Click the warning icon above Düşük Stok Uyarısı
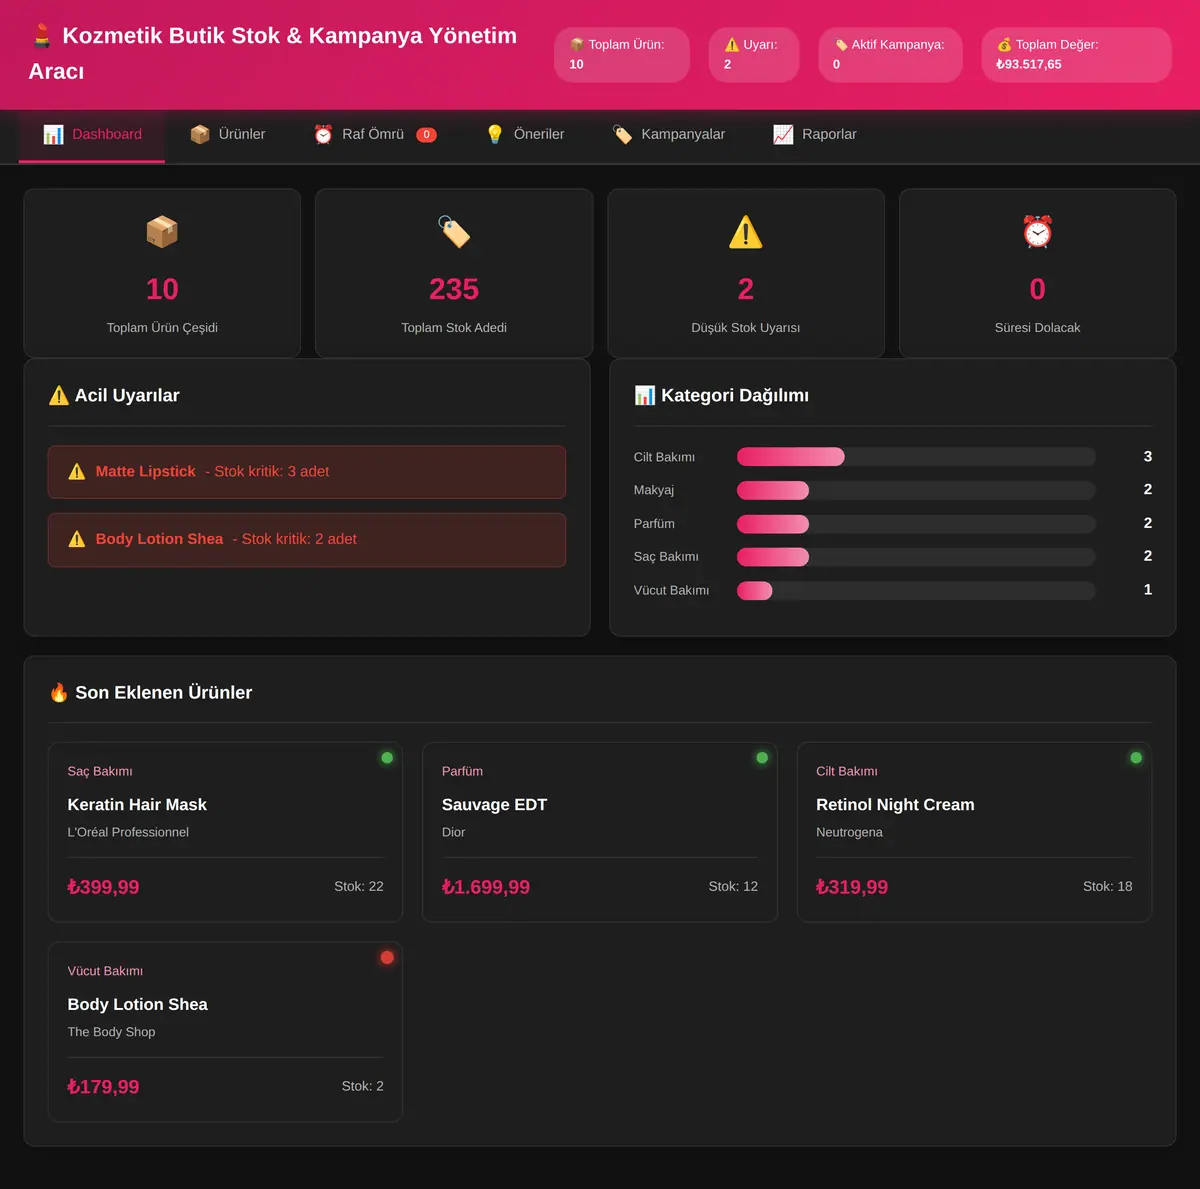The height and width of the screenshot is (1189, 1200). [746, 232]
